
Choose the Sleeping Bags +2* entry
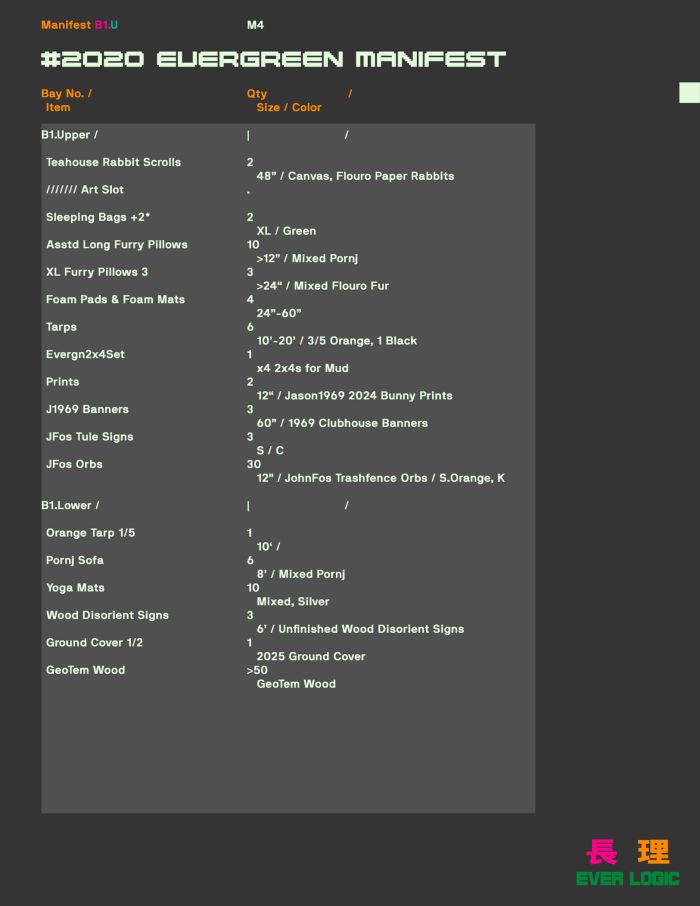click(x=98, y=217)
